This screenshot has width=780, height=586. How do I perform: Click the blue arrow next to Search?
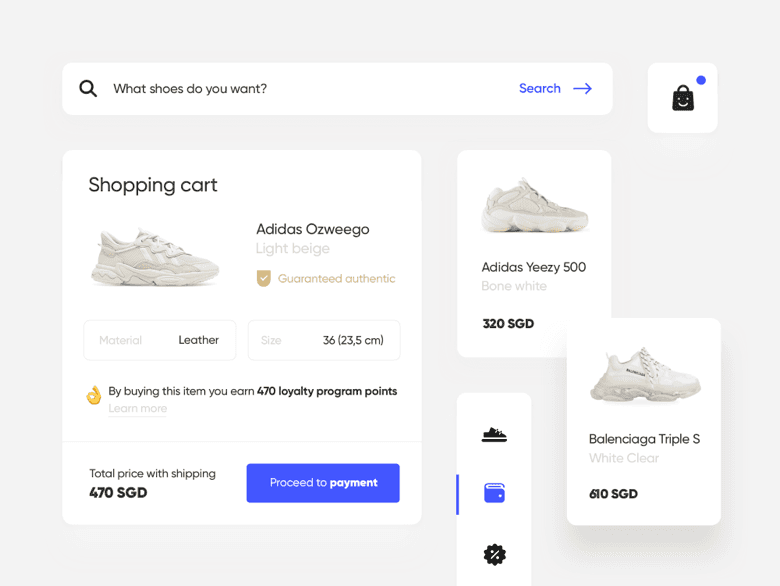tap(583, 89)
